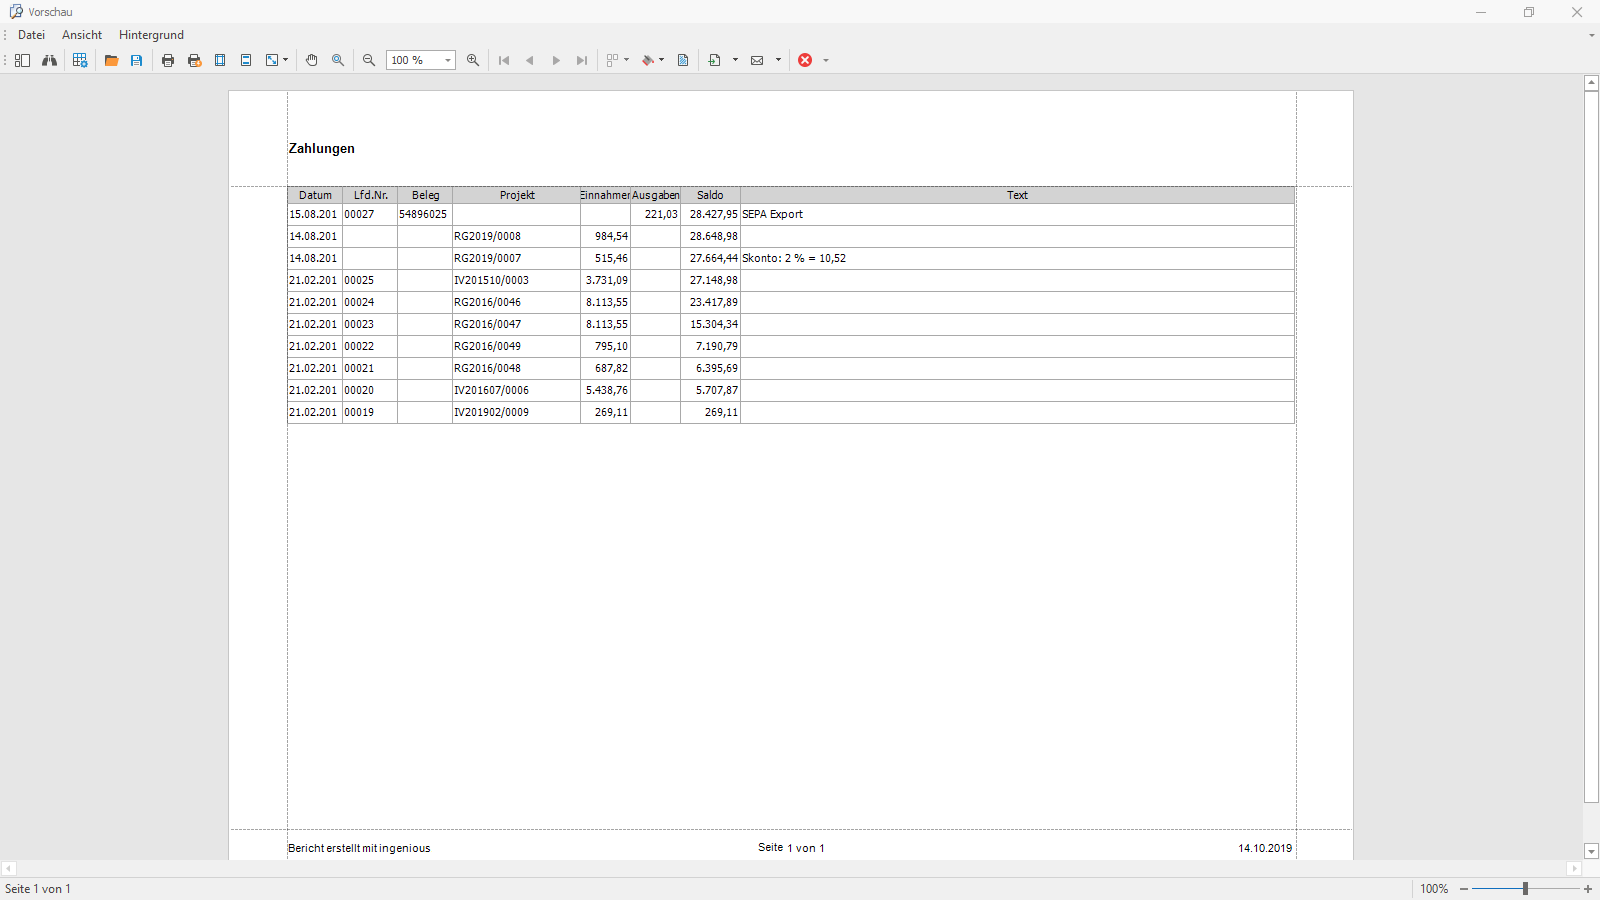Expand the scale dropdown arrow

286,60
